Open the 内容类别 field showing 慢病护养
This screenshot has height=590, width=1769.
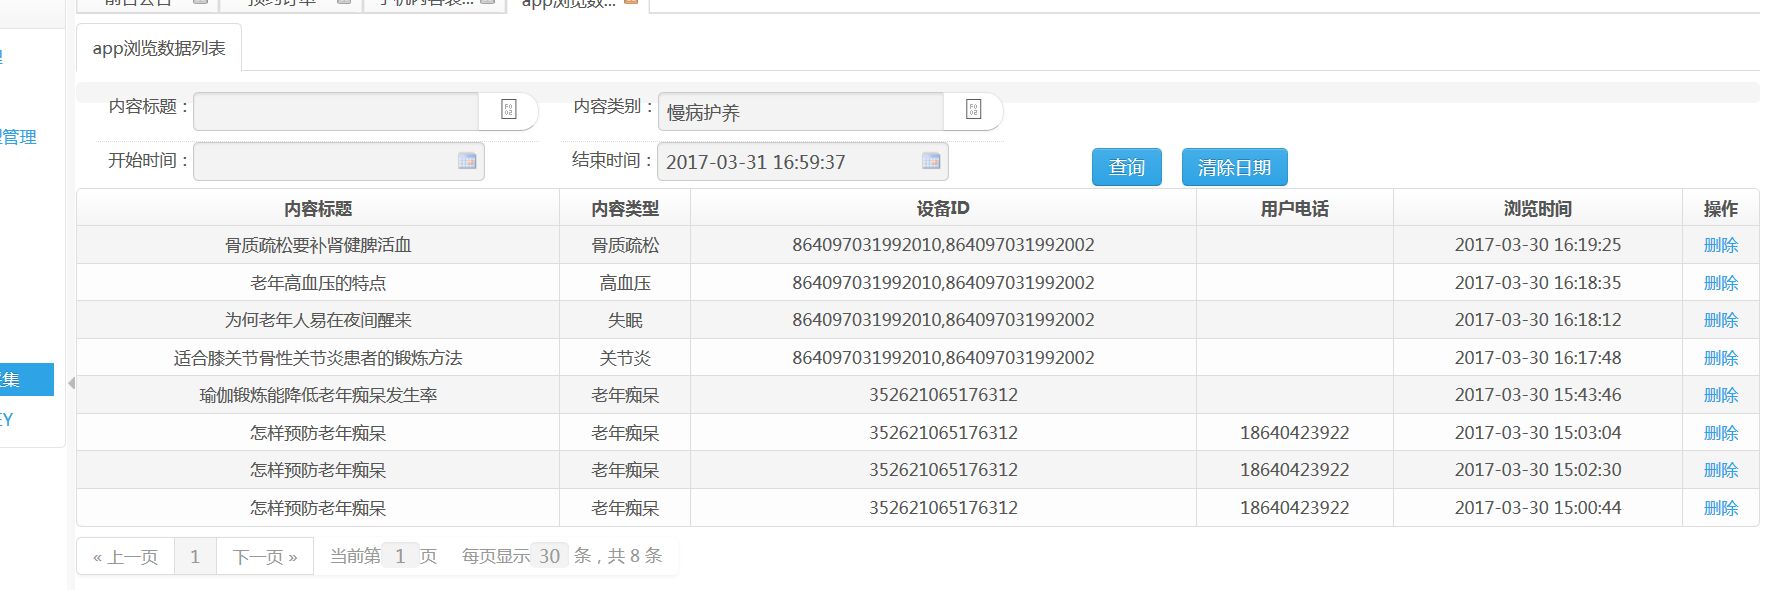(800, 112)
